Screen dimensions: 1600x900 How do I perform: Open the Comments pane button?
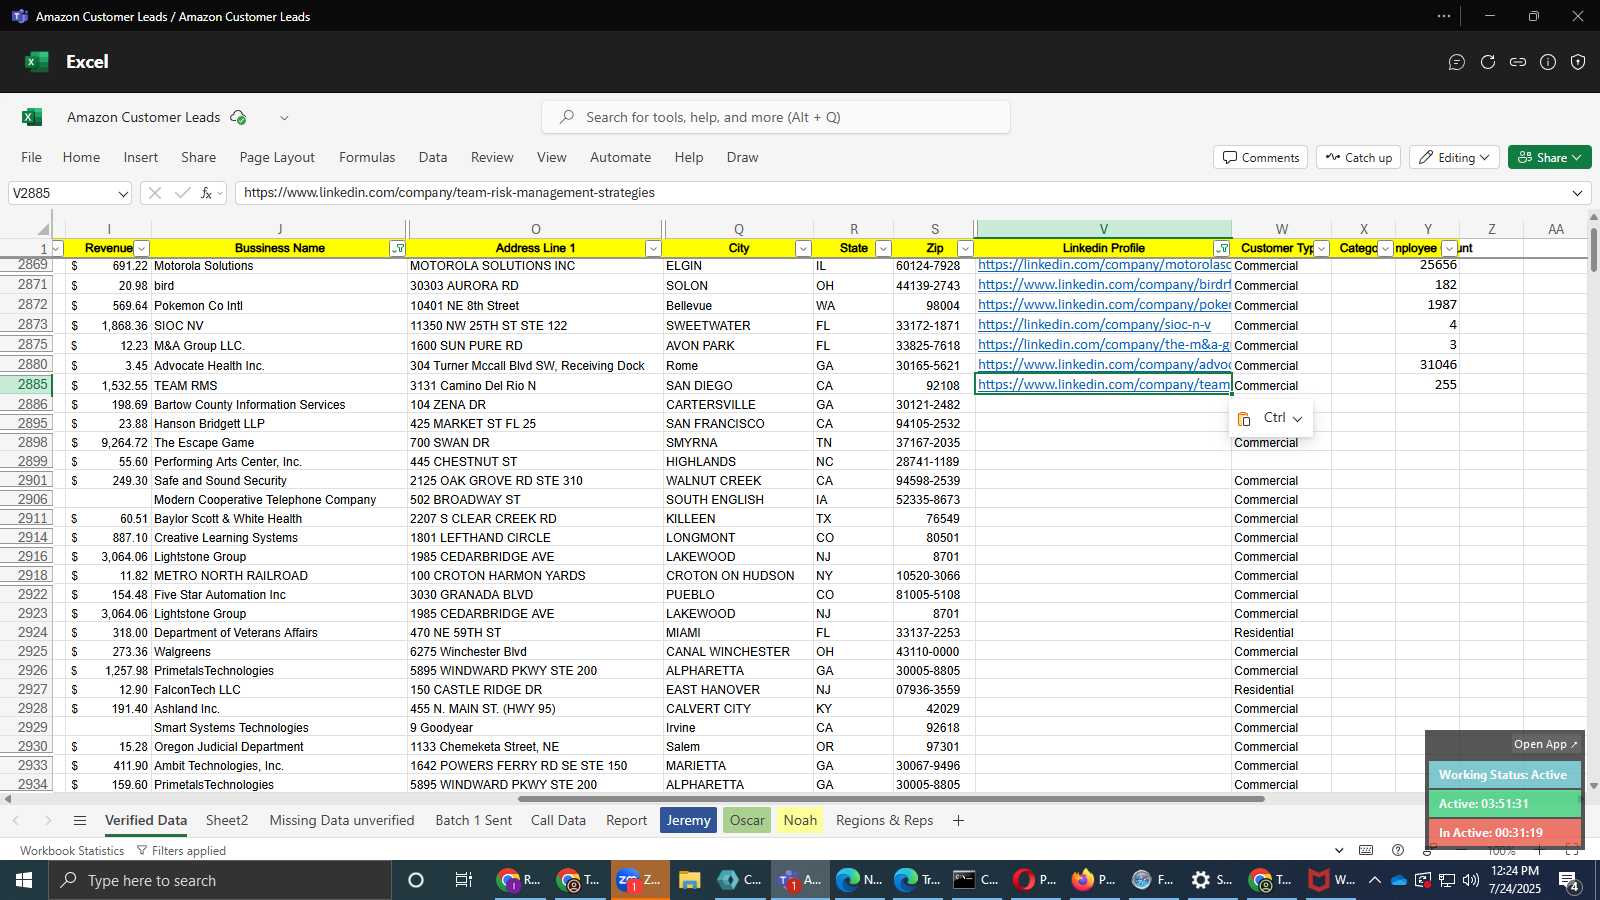click(1261, 158)
